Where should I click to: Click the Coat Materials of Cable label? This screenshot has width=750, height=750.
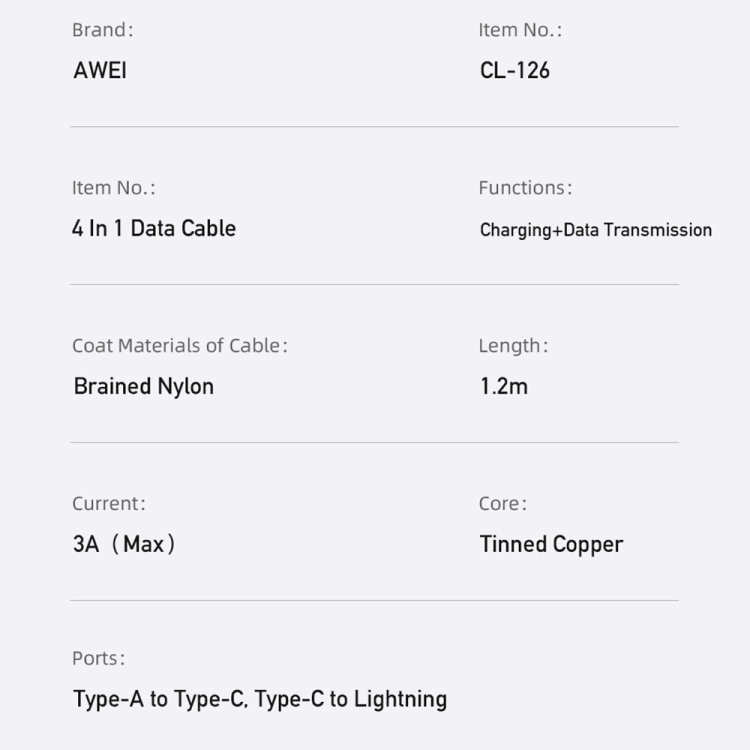point(179,346)
